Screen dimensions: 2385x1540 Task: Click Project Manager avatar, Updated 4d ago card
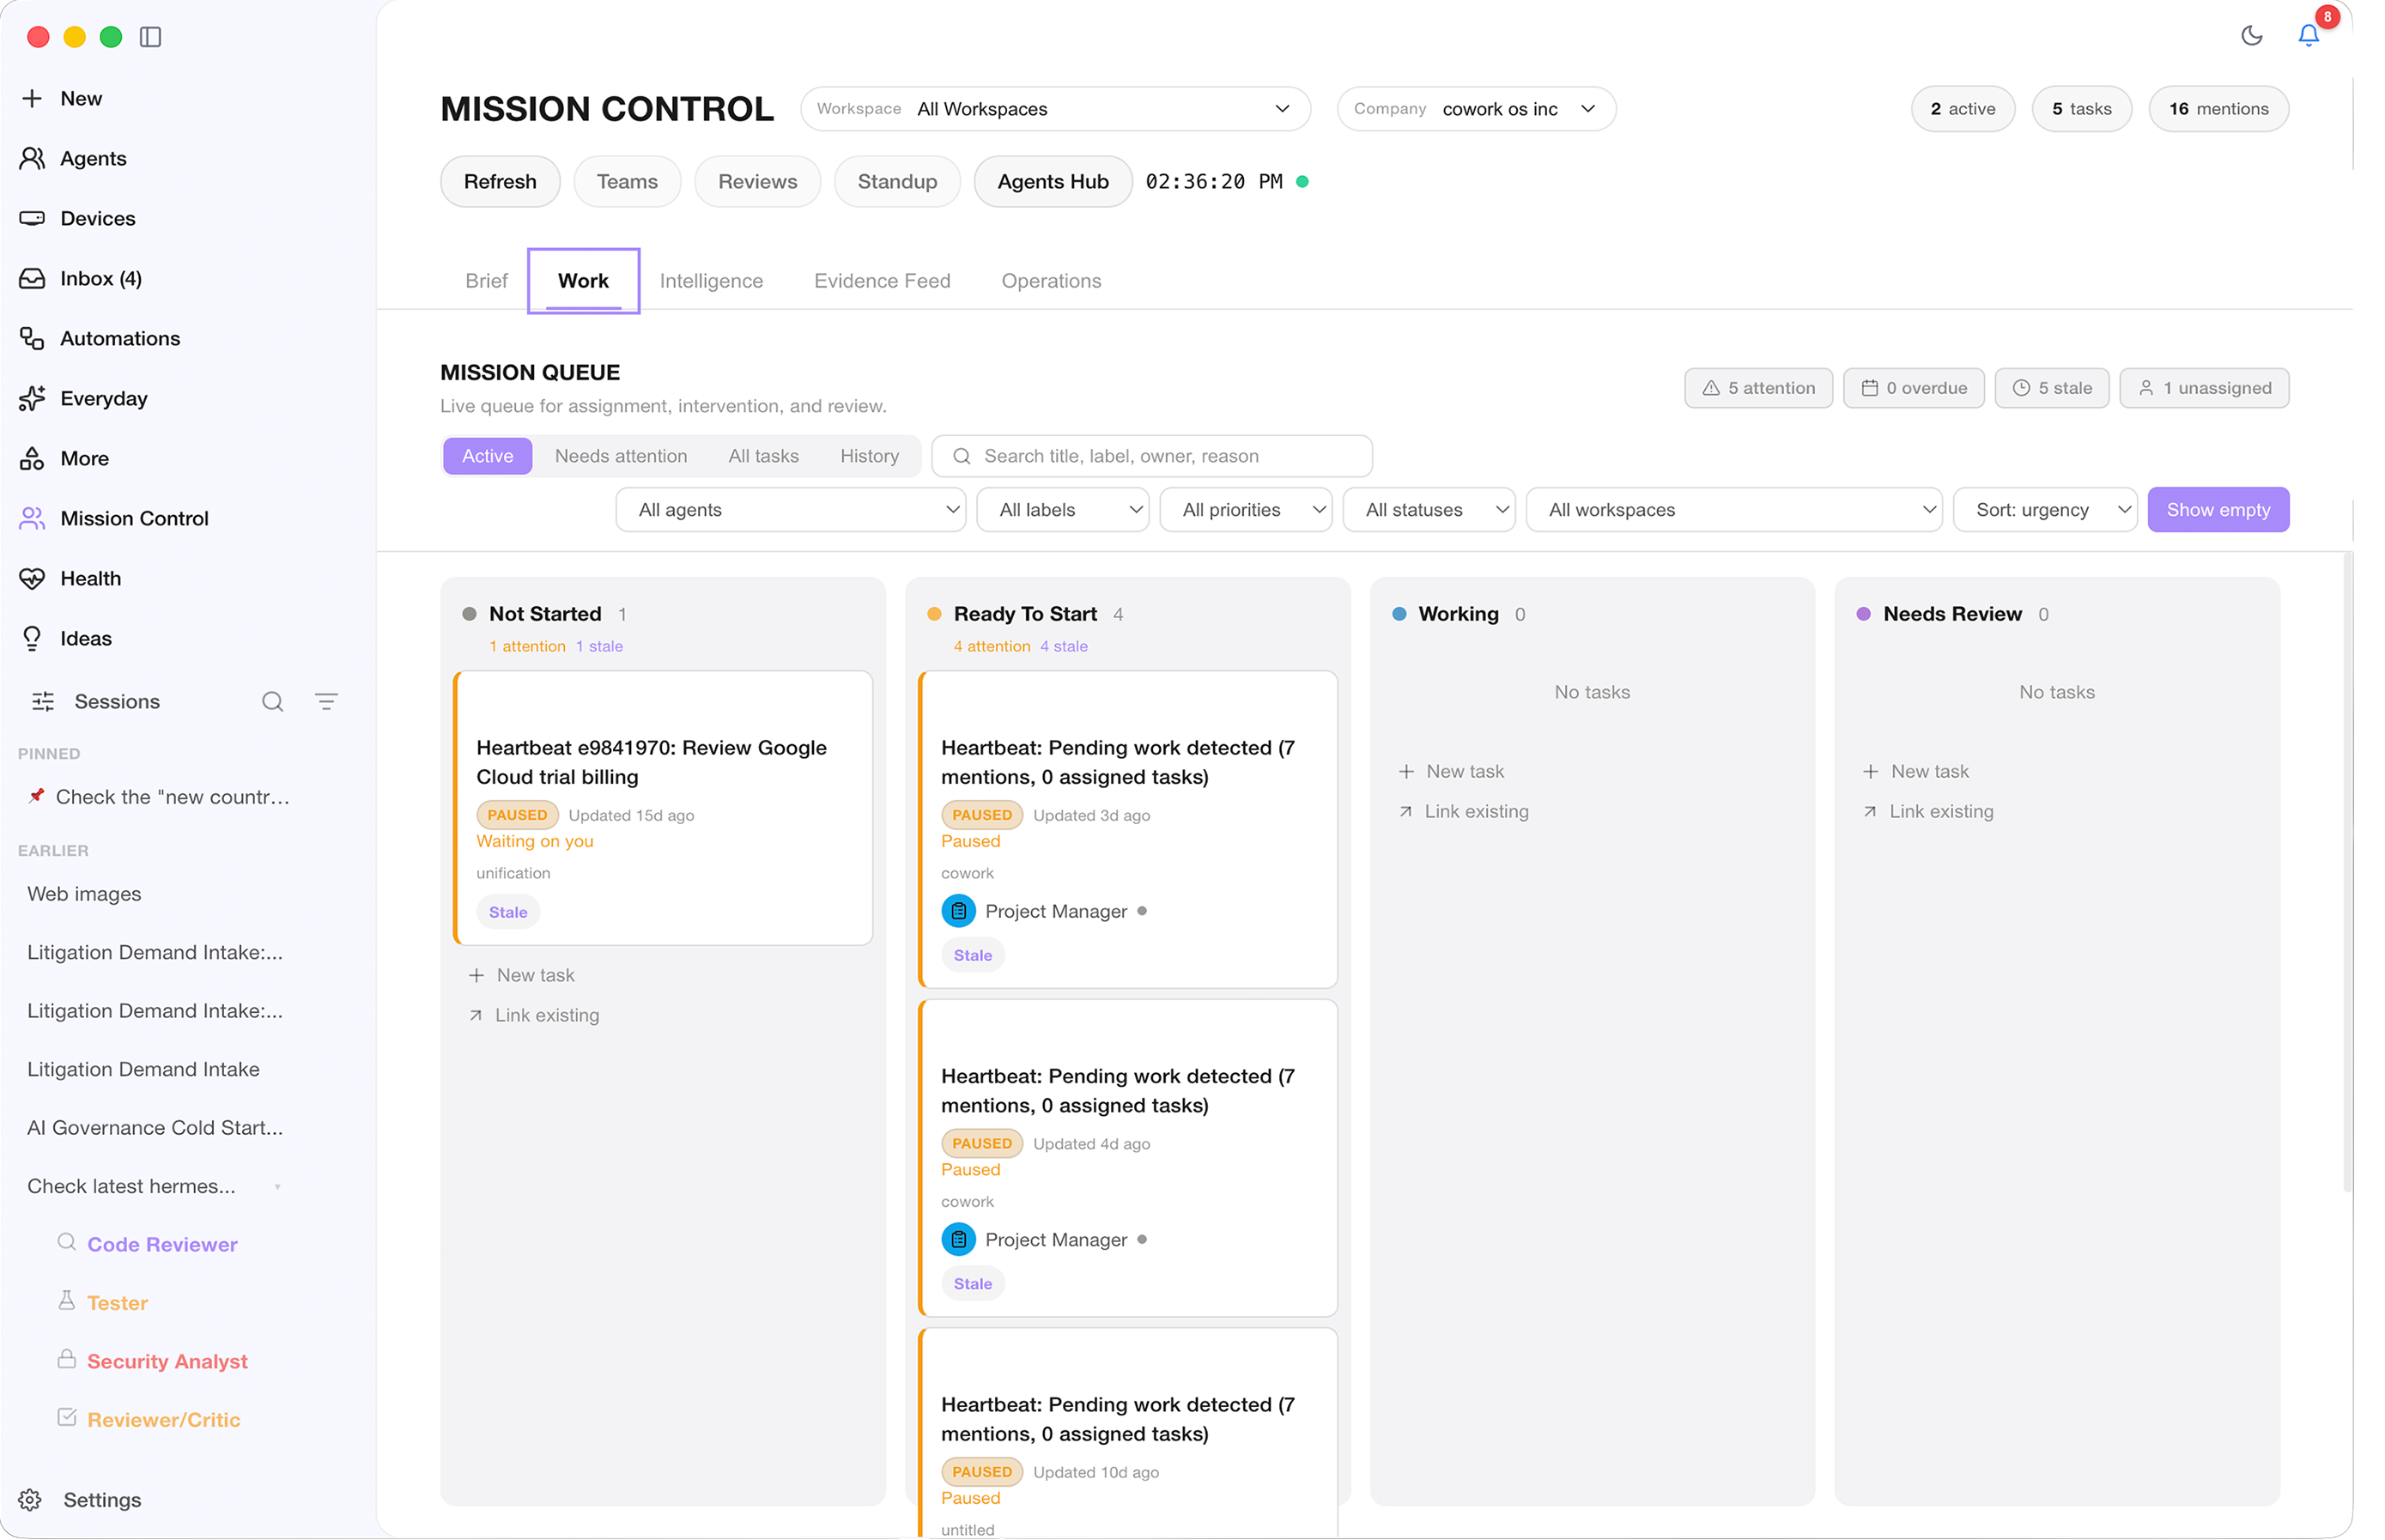pos(958,1240)
